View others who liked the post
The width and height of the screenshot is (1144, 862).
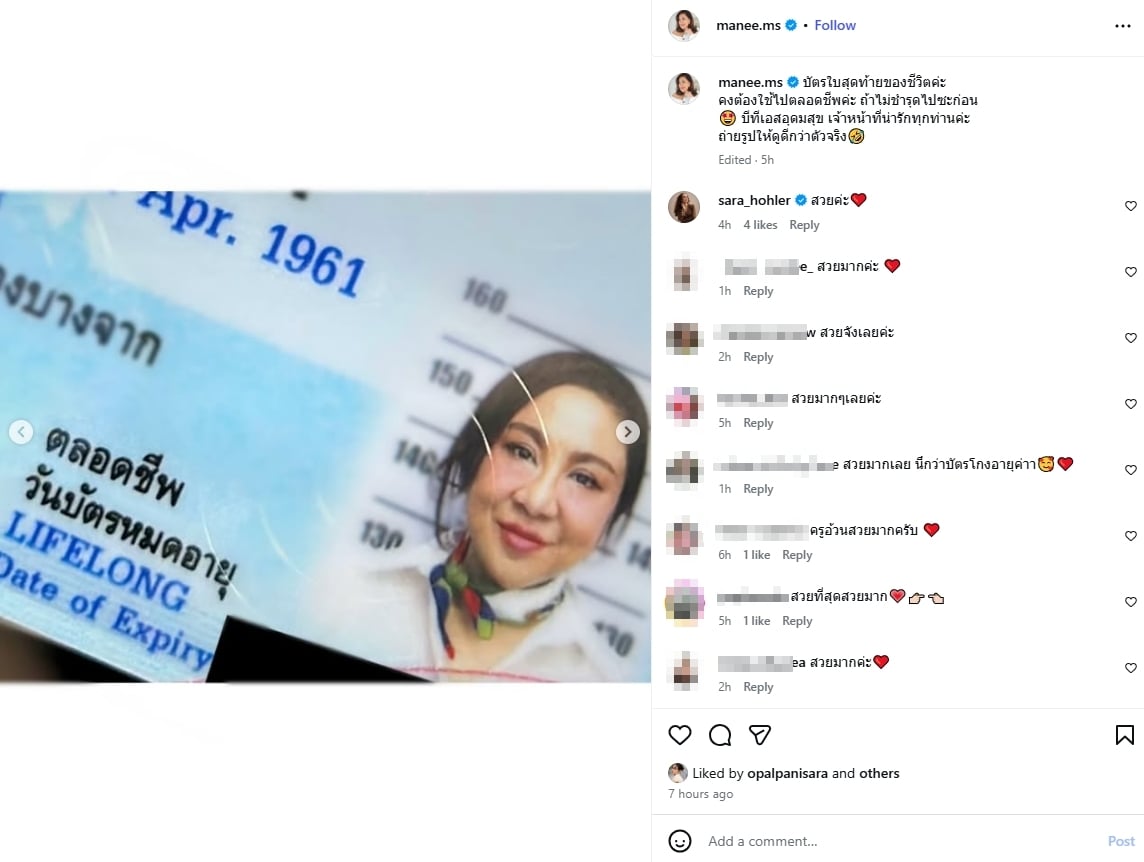879,773
